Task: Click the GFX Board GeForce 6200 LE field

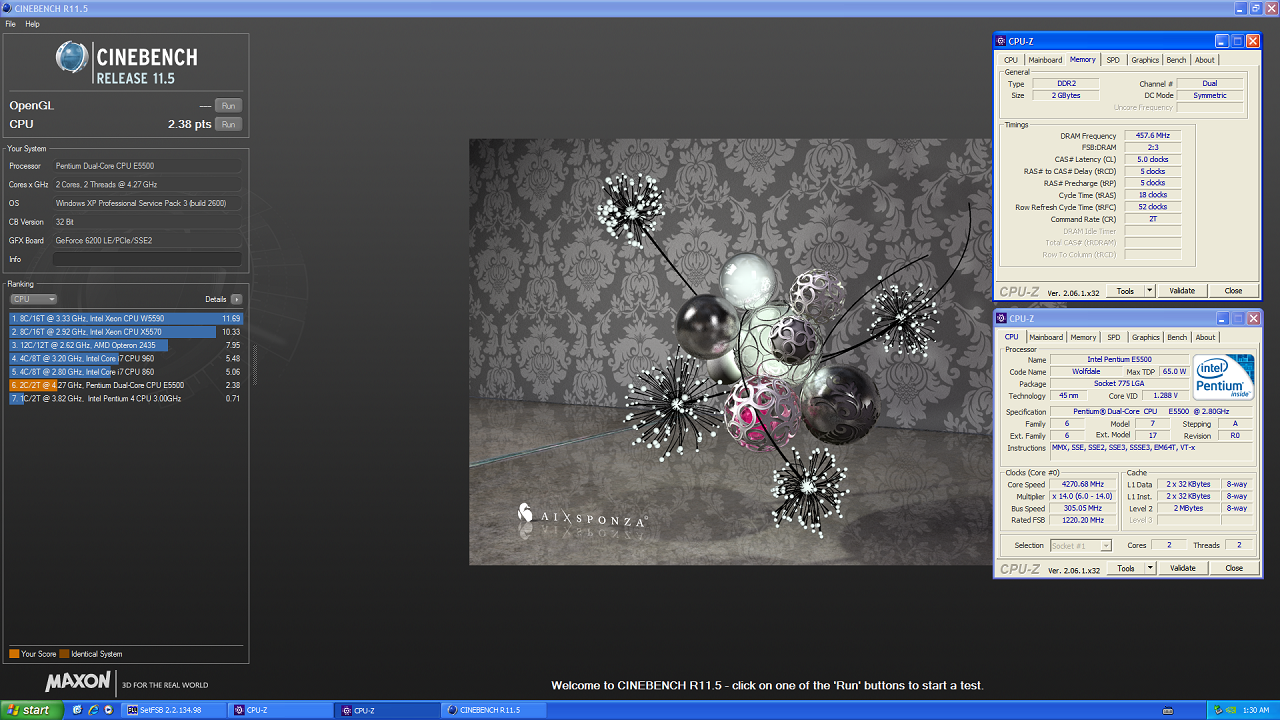Action: pos(147,240)
